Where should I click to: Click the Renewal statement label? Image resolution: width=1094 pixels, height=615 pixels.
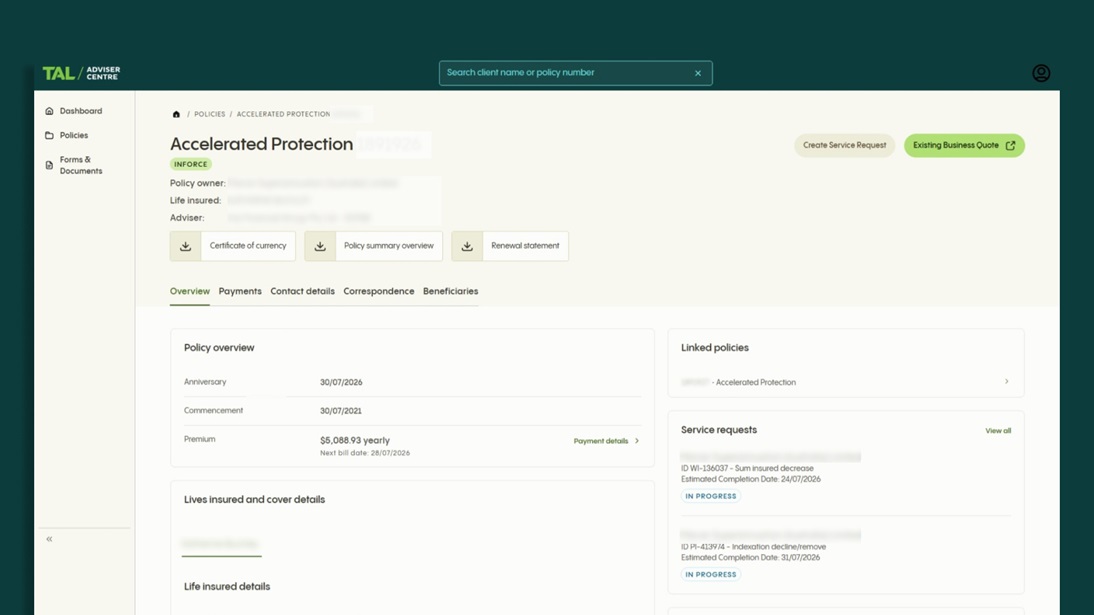(525, 246)
